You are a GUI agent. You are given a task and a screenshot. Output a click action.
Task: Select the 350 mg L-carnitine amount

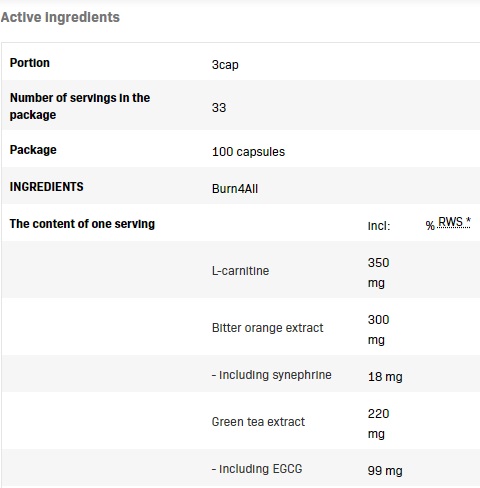click(x=378, y=273)
